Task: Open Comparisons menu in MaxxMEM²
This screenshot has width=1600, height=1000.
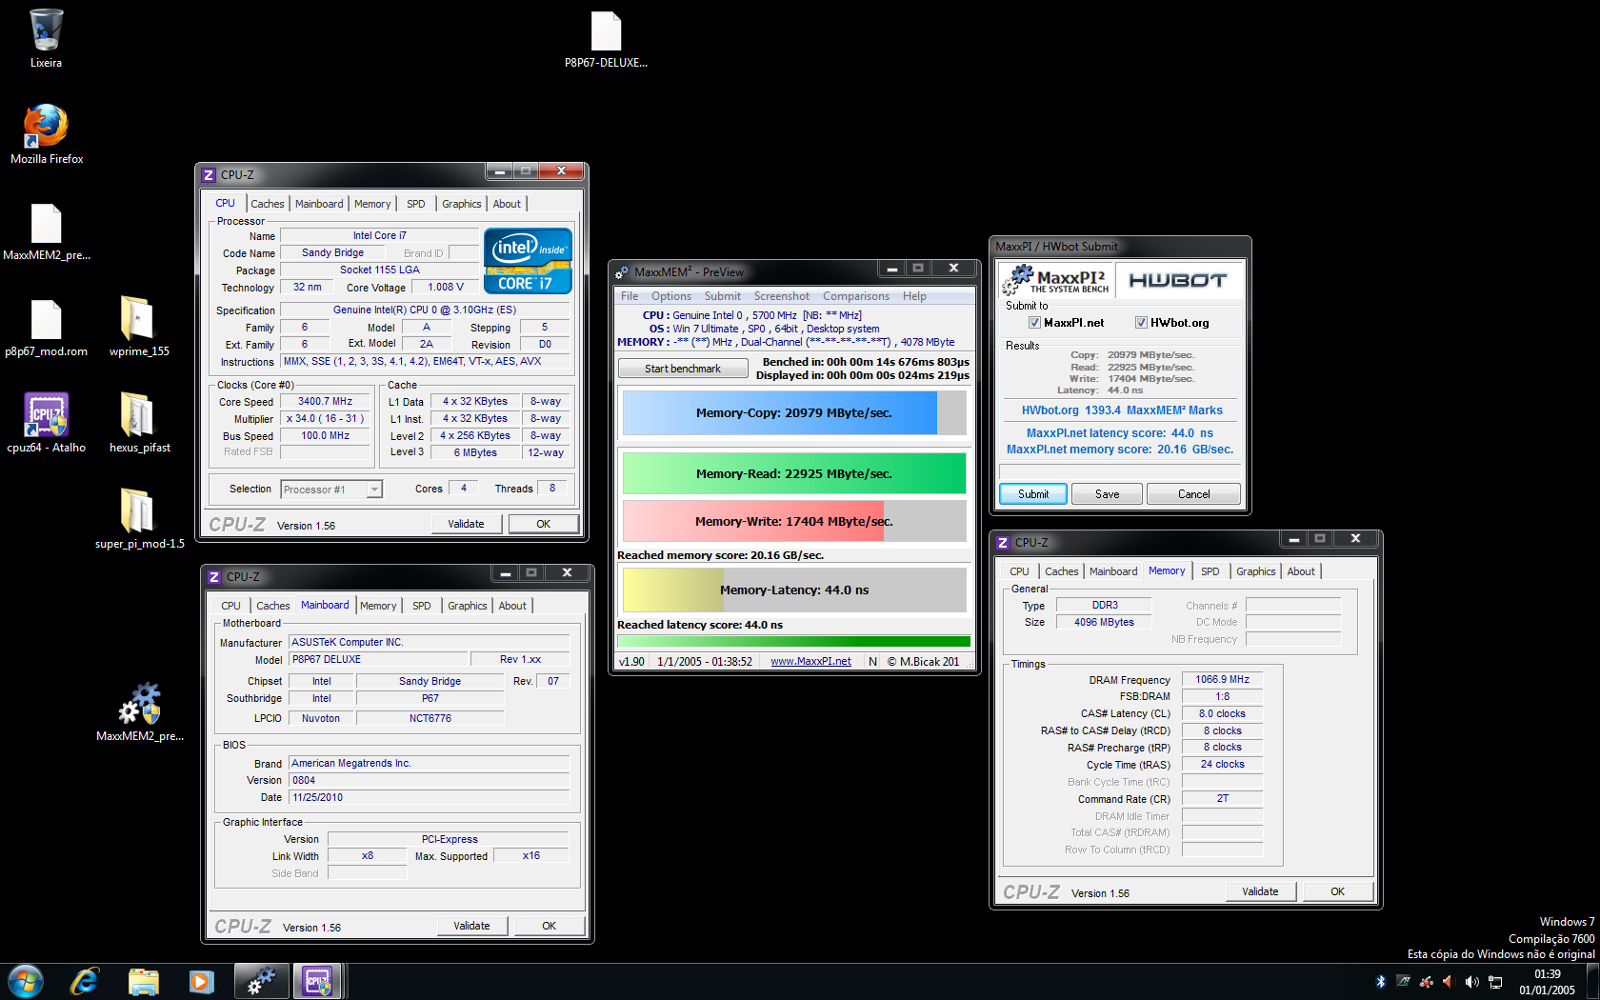Action: pyautogui.click(x=856, y=296)
